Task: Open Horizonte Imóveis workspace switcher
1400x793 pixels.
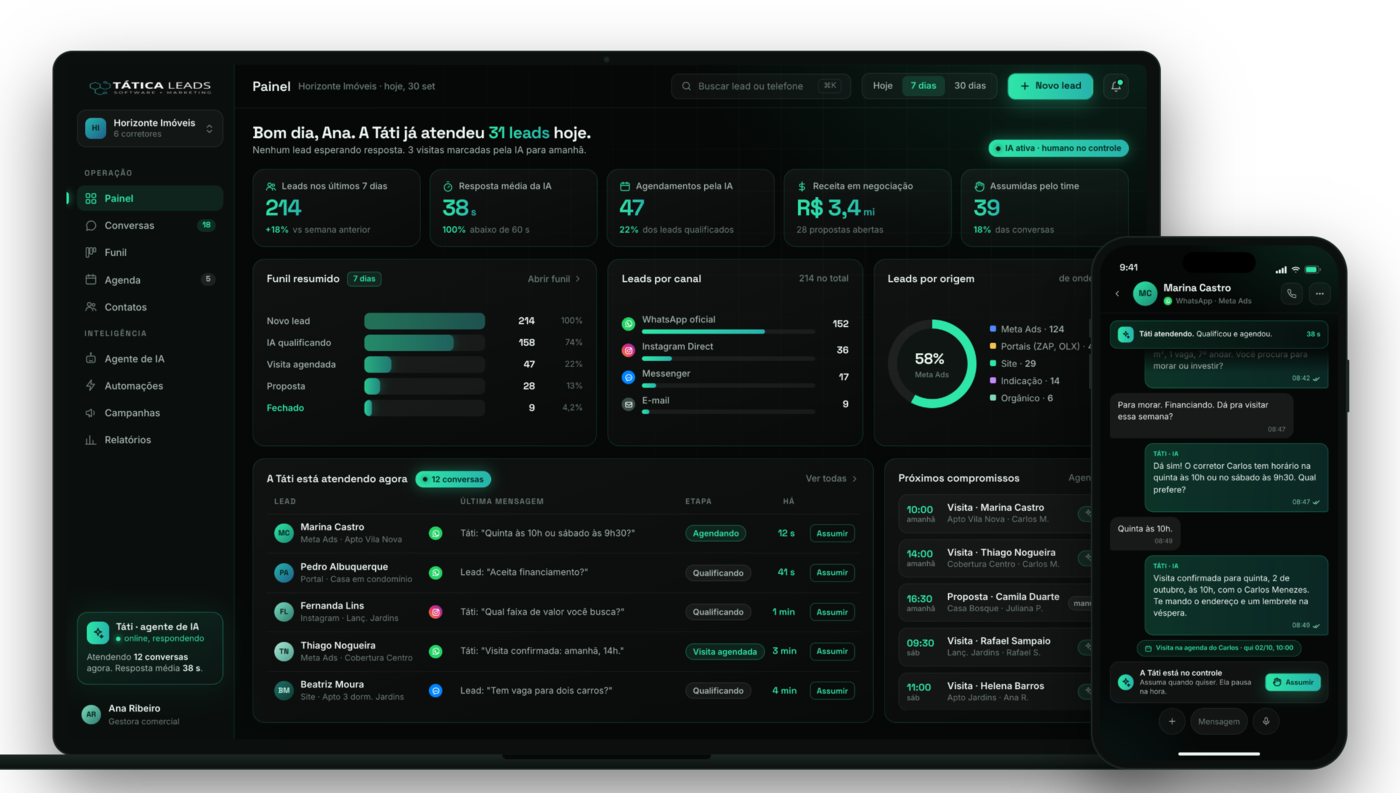Action: pyautogui.click(x=150, y=128)
